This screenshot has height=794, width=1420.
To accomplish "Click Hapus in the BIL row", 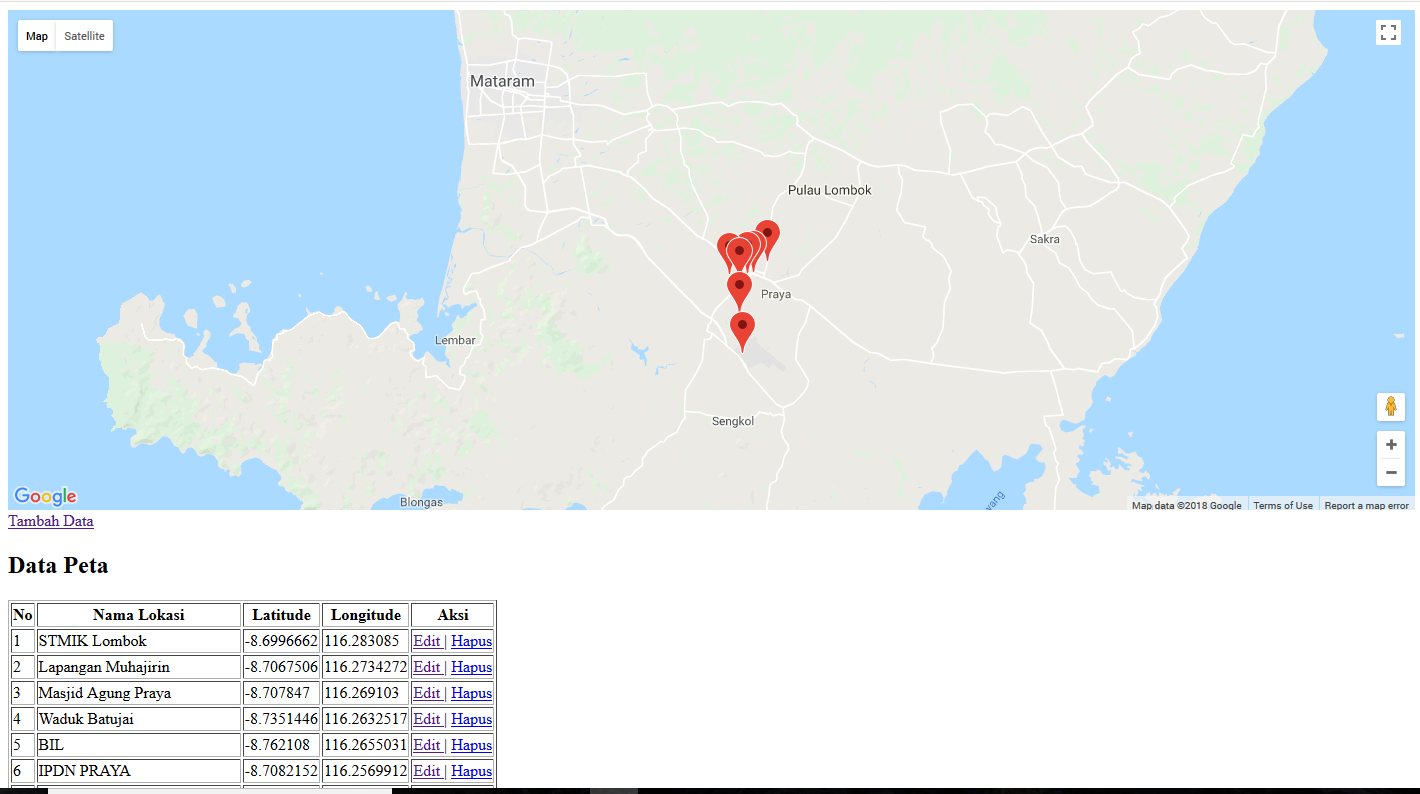I will tap(471, 745).
